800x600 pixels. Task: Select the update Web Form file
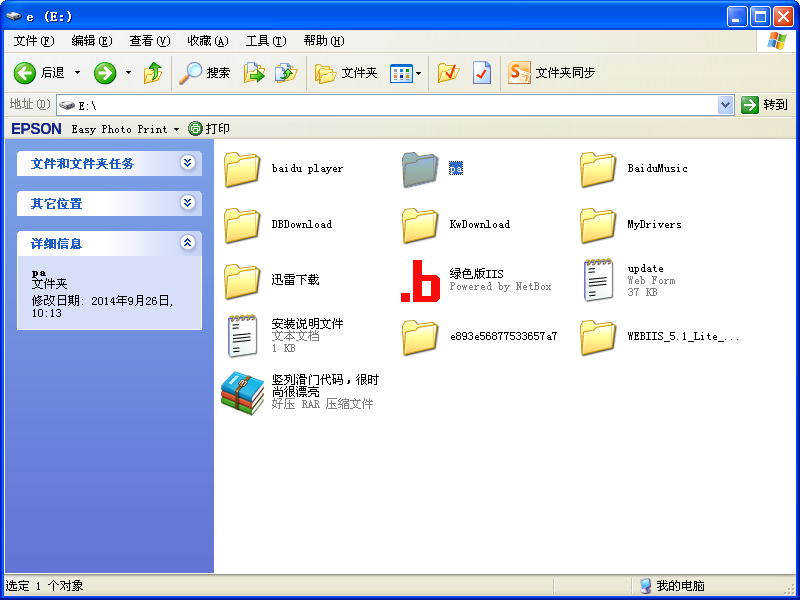[x=599, y=280]
